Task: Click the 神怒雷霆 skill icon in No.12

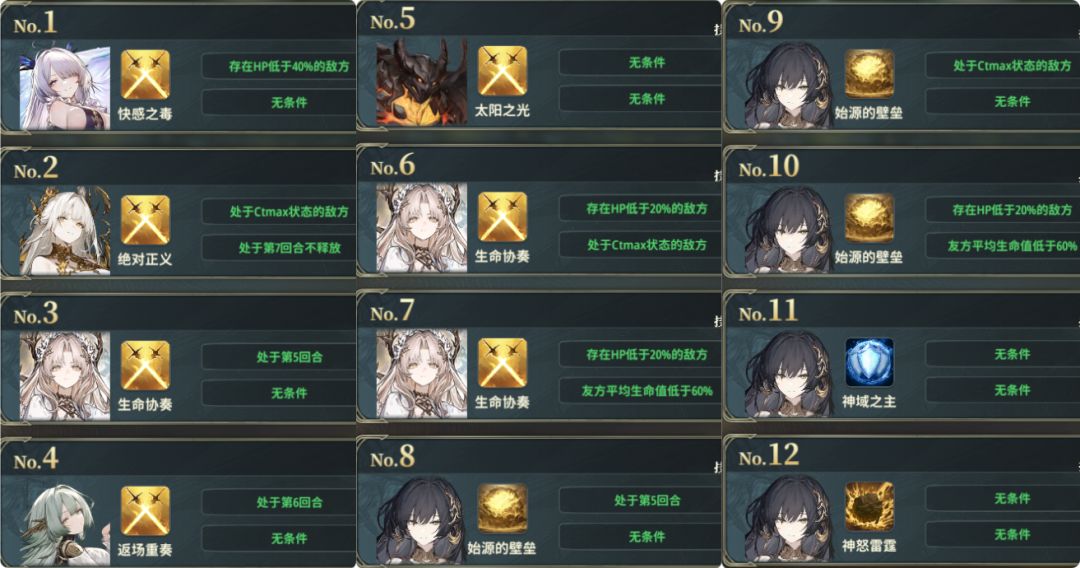Action: click(869, 507)
